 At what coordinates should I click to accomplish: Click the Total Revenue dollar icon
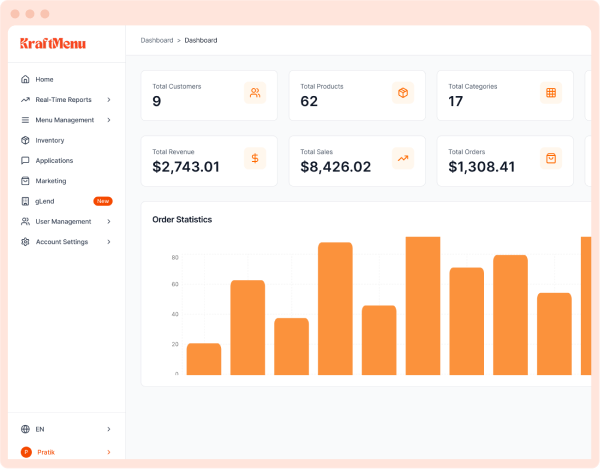click(255, 158)
